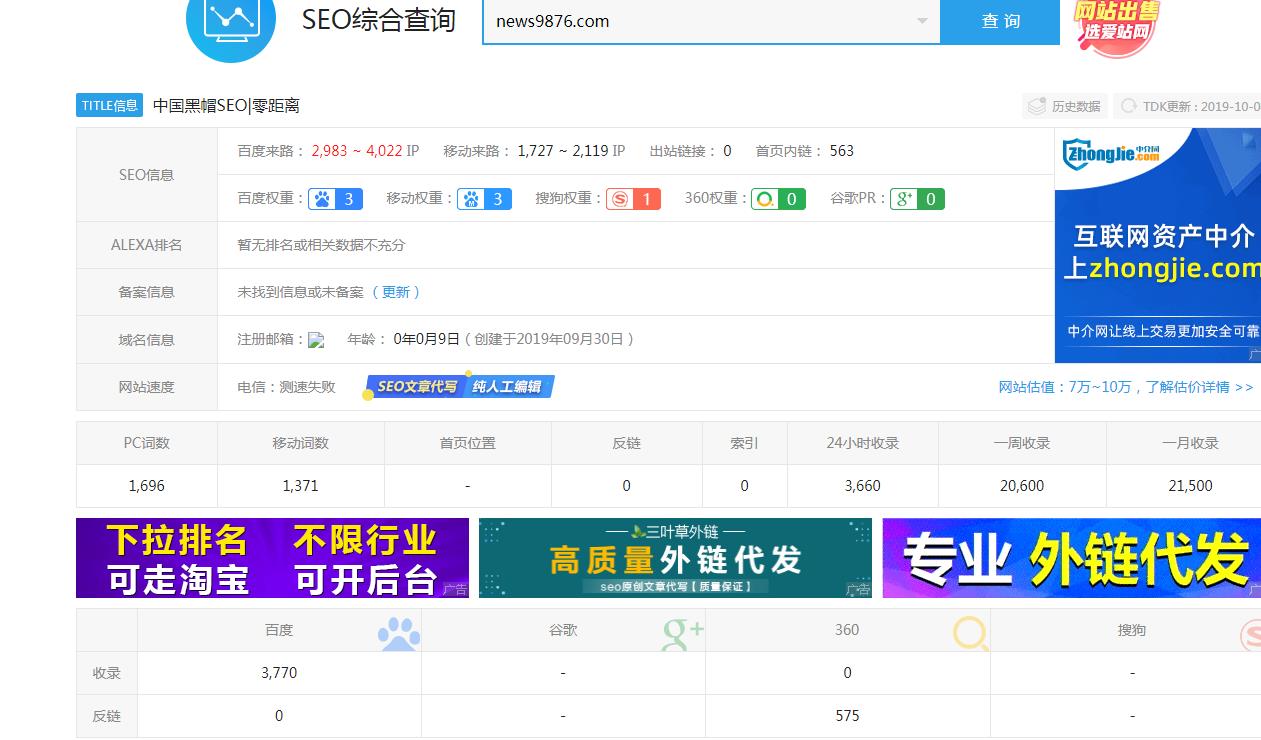Click the mobile traffic value 1,727 ~ 2,119
The width and height of the screenshot is (1261, 740).
(x=563, y=151)
